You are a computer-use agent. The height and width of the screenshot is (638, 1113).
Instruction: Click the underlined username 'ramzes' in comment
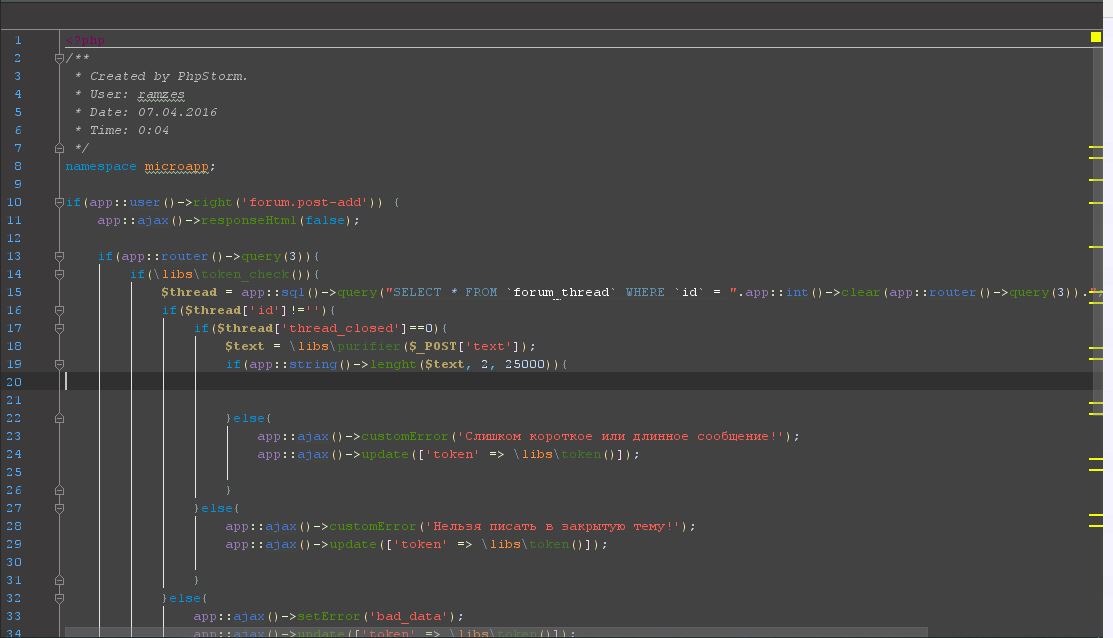point(161,94)
